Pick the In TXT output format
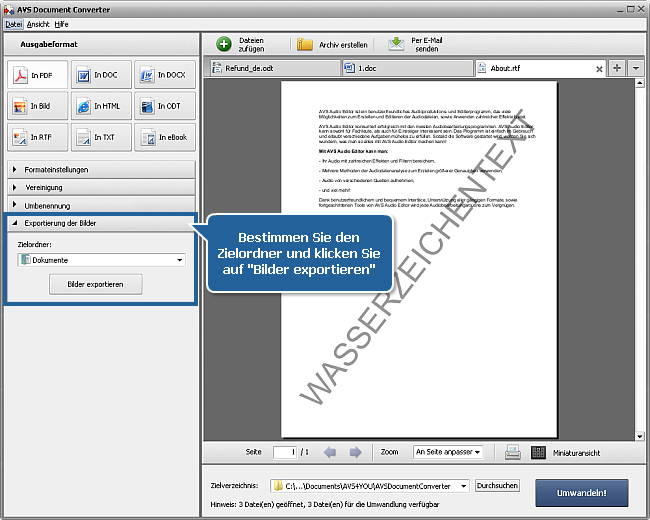 click(x=101, y=137)
